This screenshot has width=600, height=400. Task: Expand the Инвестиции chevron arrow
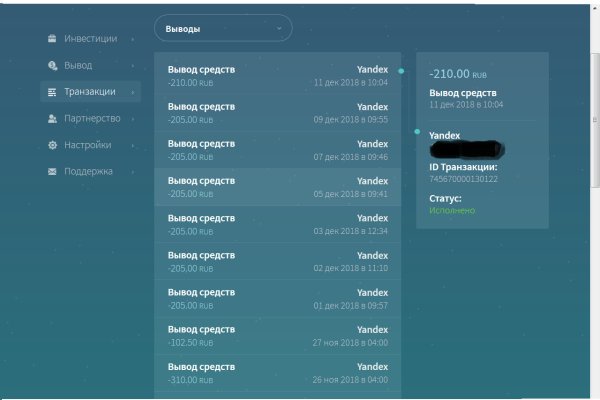(x=131, y=40)
